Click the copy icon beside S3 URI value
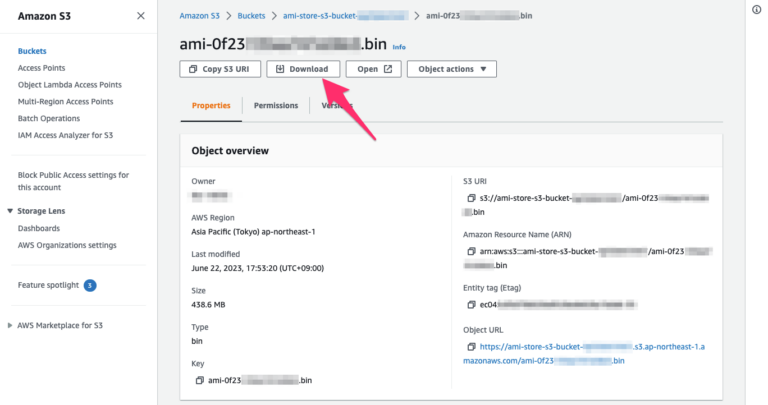This screenshot has width=768, height=405. point(471,199)
